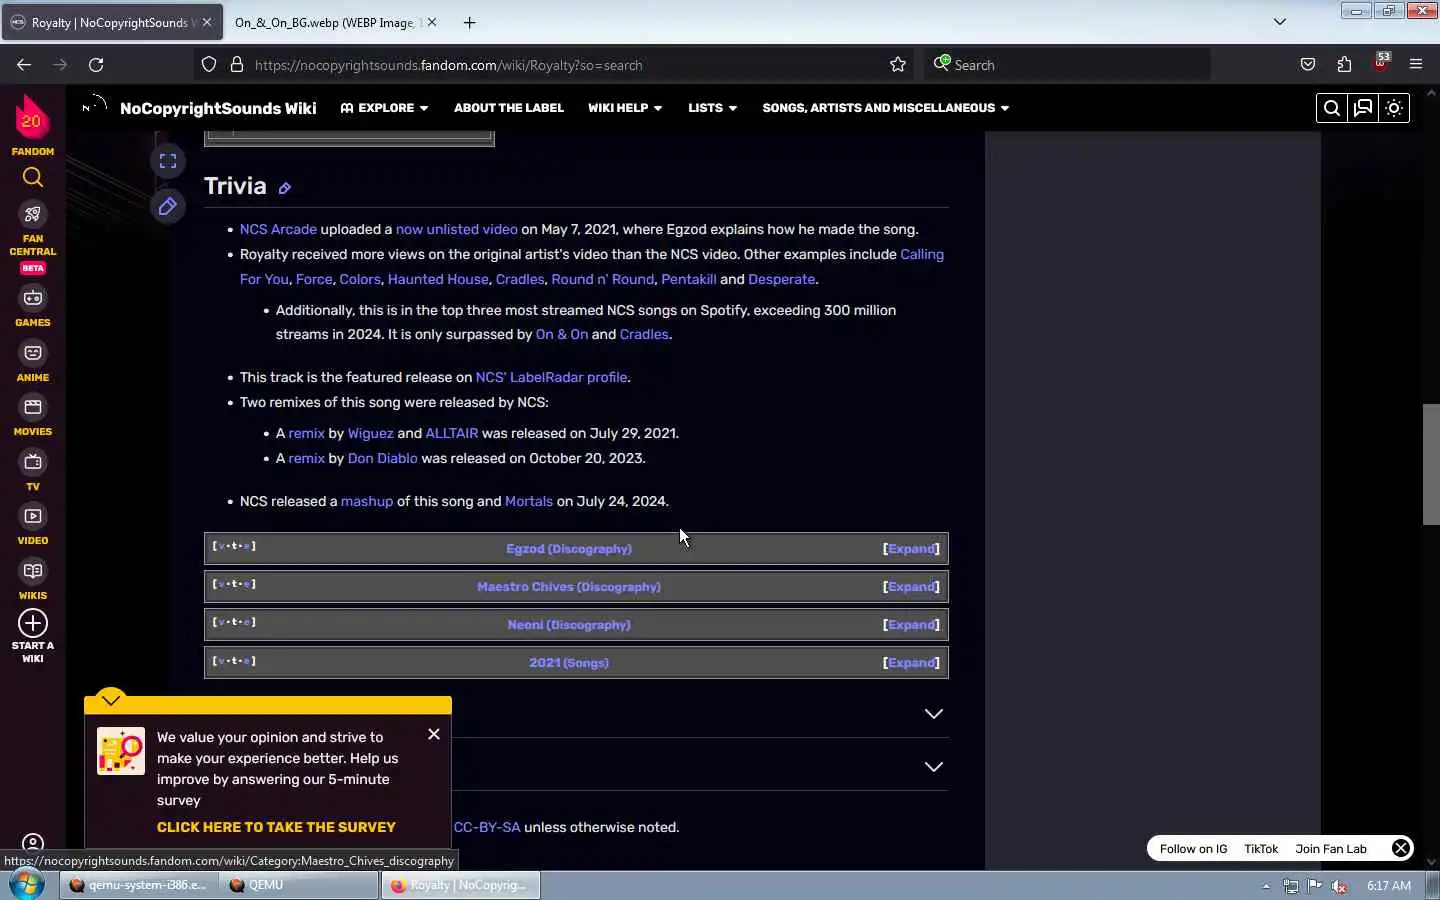The image size is (1440, 900).
Task: Open the Windows Start button
Action: (x=27, y=885)
